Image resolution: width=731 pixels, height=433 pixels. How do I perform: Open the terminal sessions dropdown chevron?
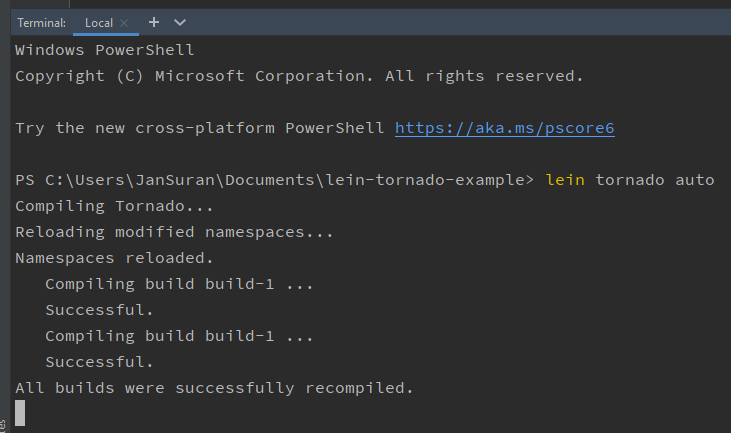coord(180,21)
